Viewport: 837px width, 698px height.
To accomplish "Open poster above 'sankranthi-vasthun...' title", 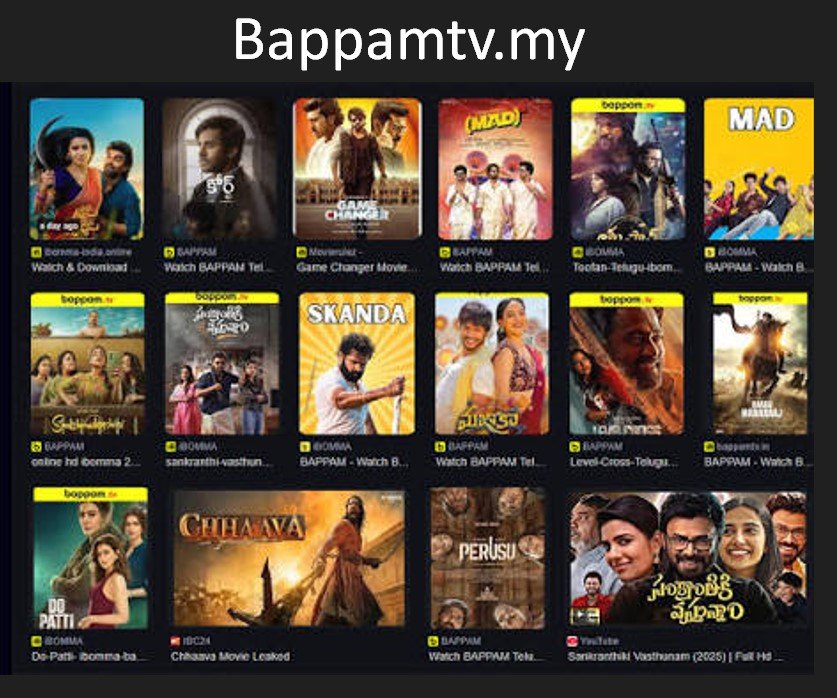I will click(222, 363).
